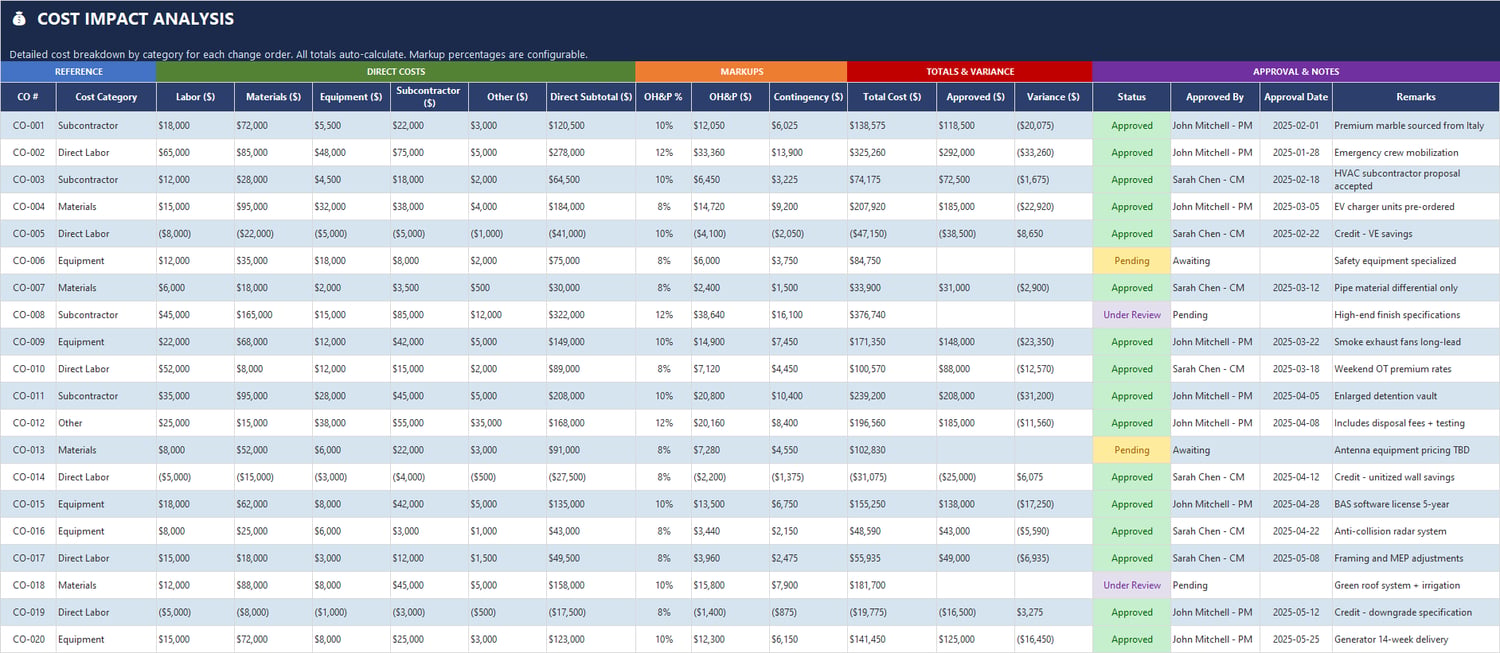Select total cost $181,700 for CO-018
Image resolution: width=1500 pixels, height=653 pixels.
(892, 585)
